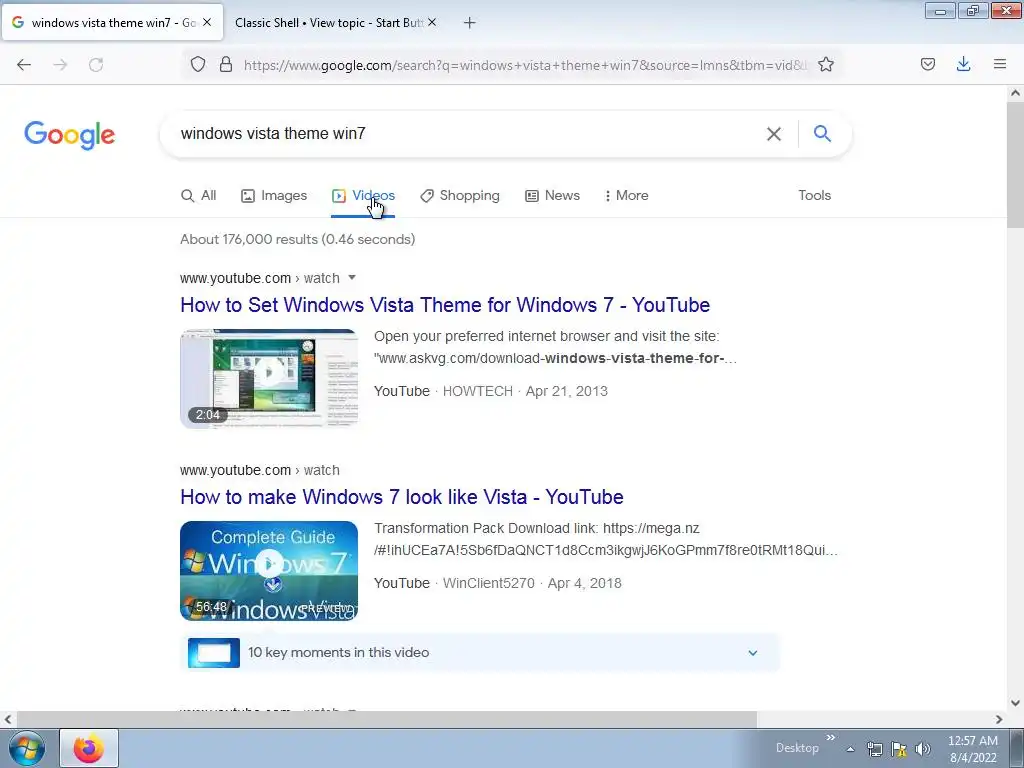Switch to the All results tab
The image size is (1024, 768).
click(199, 195)
